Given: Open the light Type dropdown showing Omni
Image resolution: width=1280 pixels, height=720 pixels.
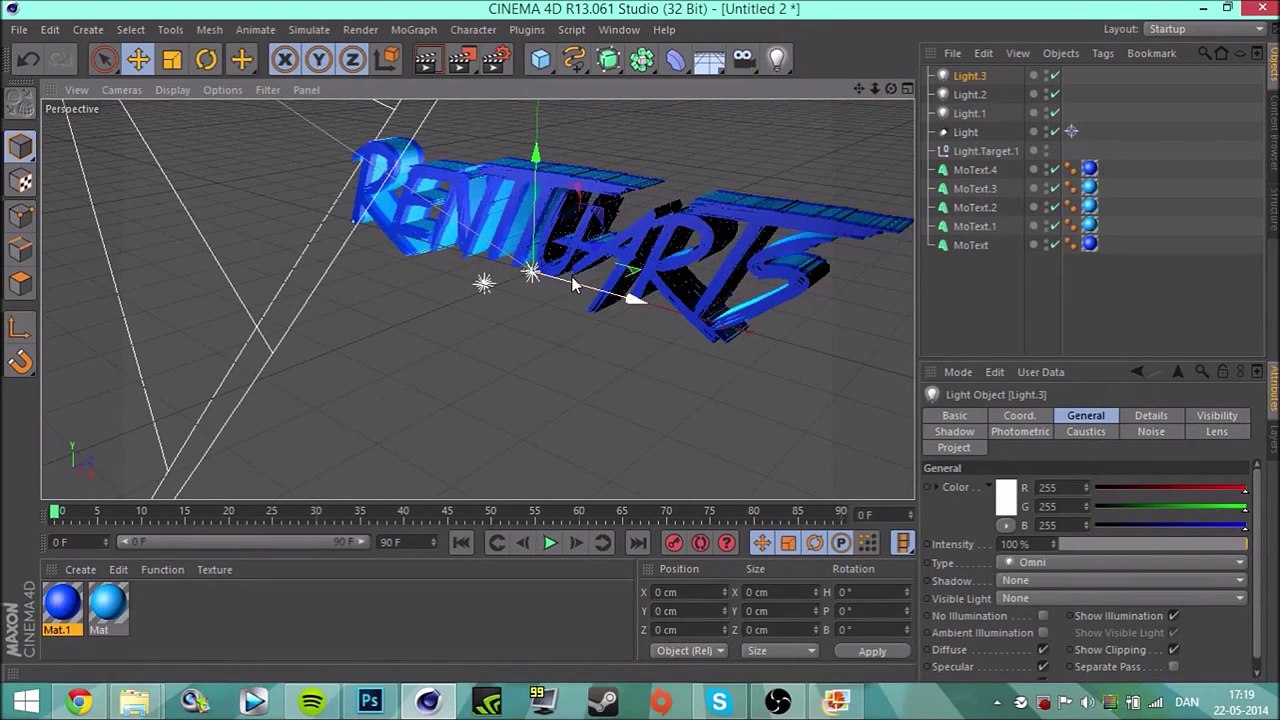Looking at the screenshot, I should pos(1122,562).
